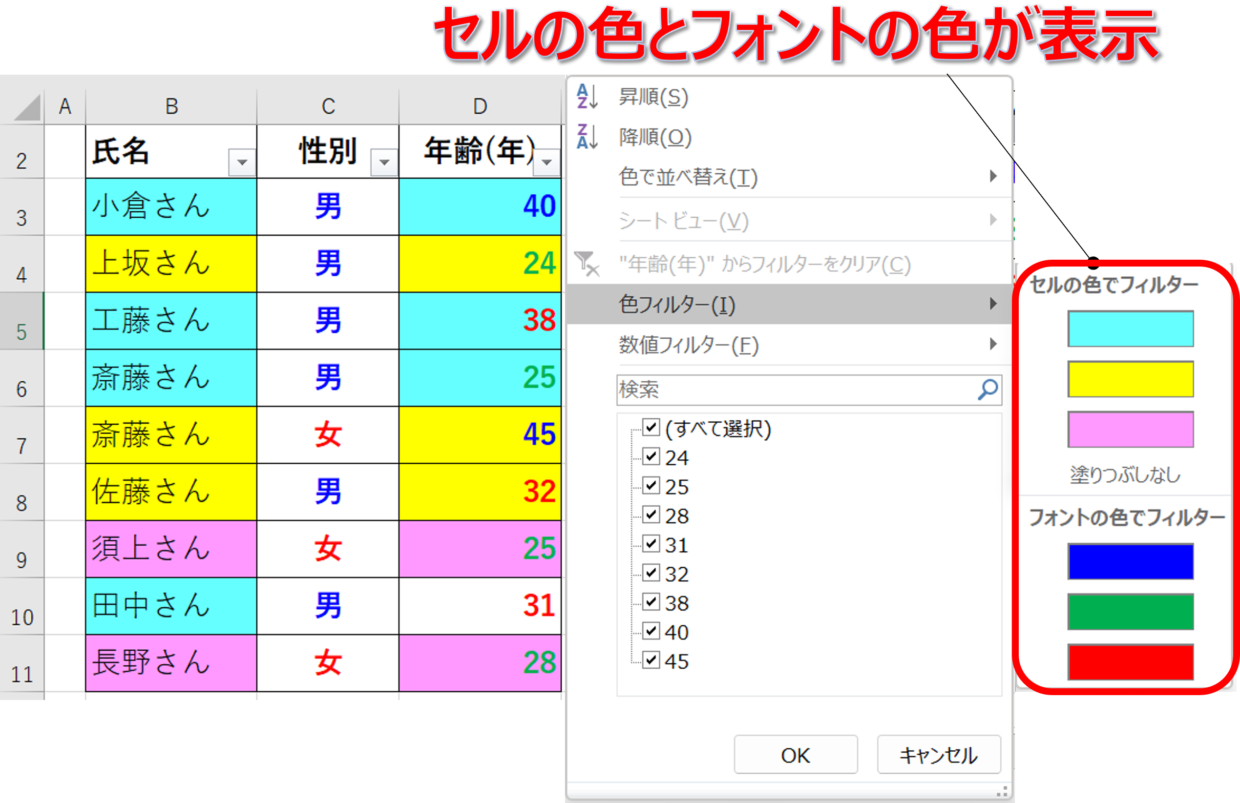Select column C header

coord(328,107)
